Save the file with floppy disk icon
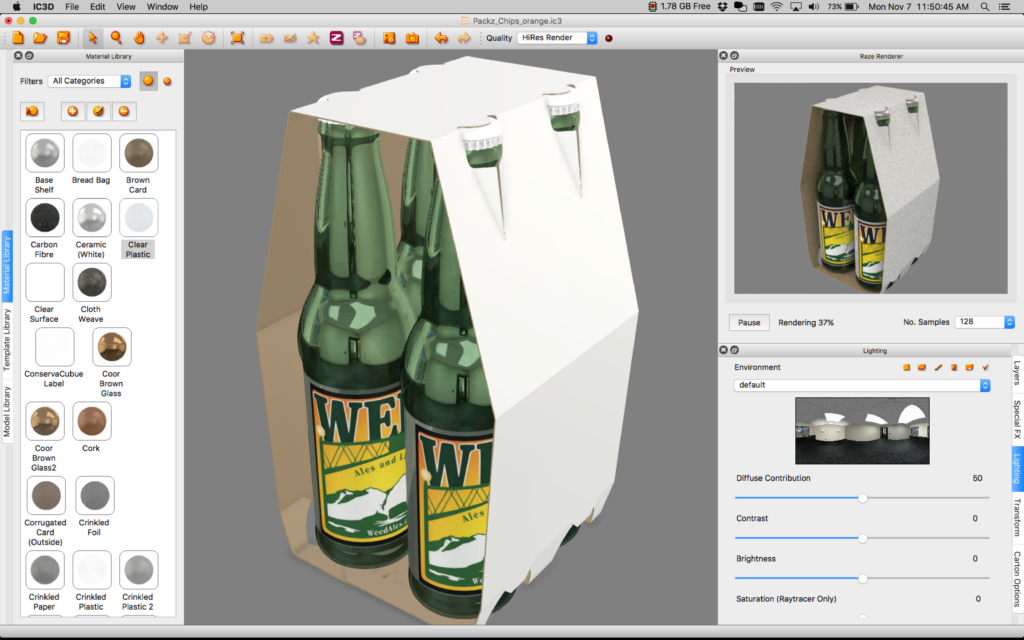This screenshot has height=640, width=1024. coord(63,38)
